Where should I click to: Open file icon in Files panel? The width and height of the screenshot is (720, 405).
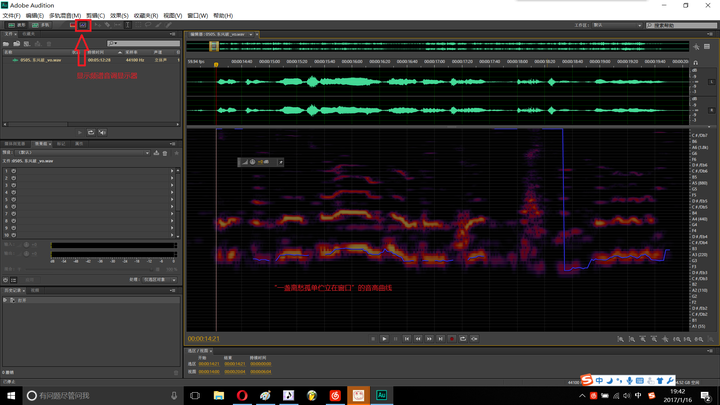tap(6, 44)
